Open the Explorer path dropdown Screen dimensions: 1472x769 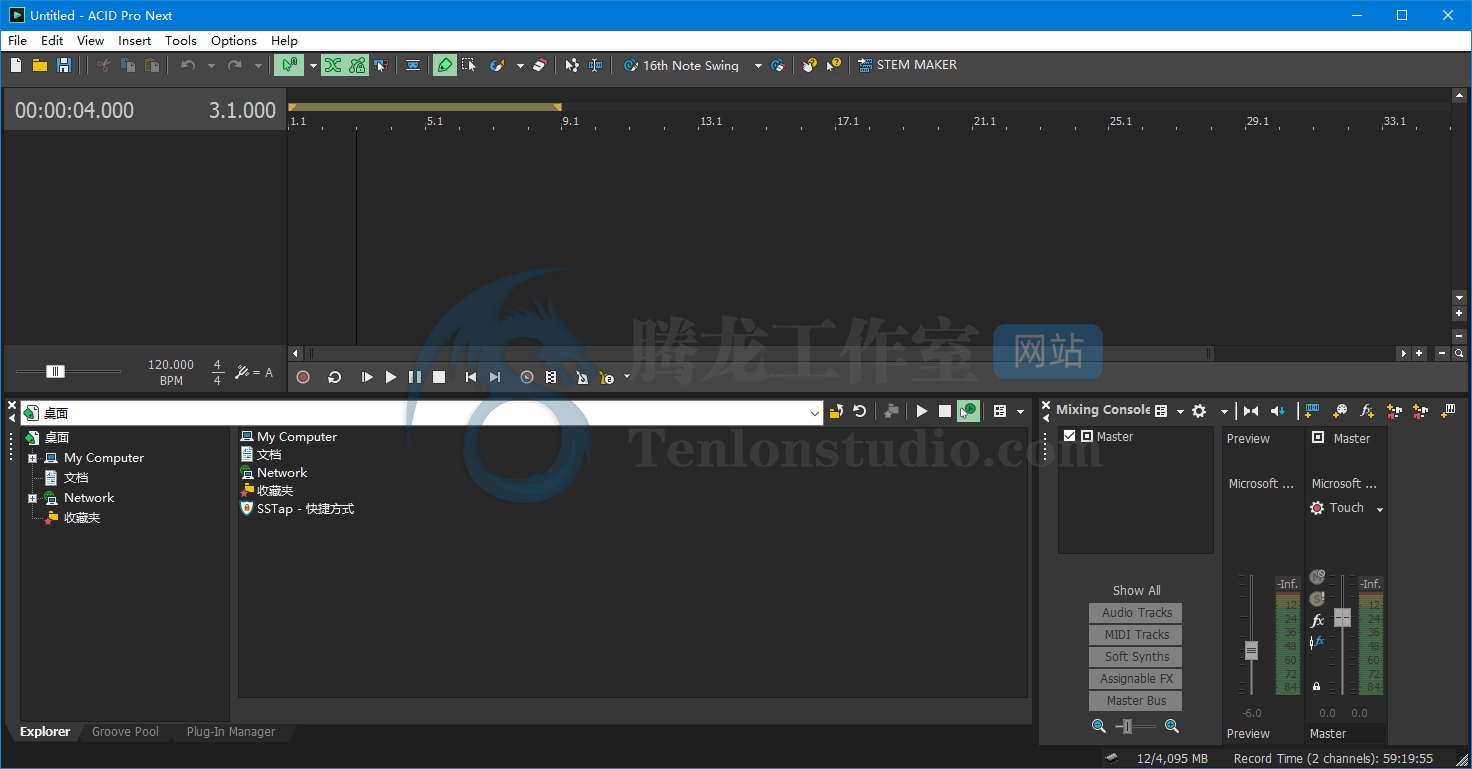815,412
